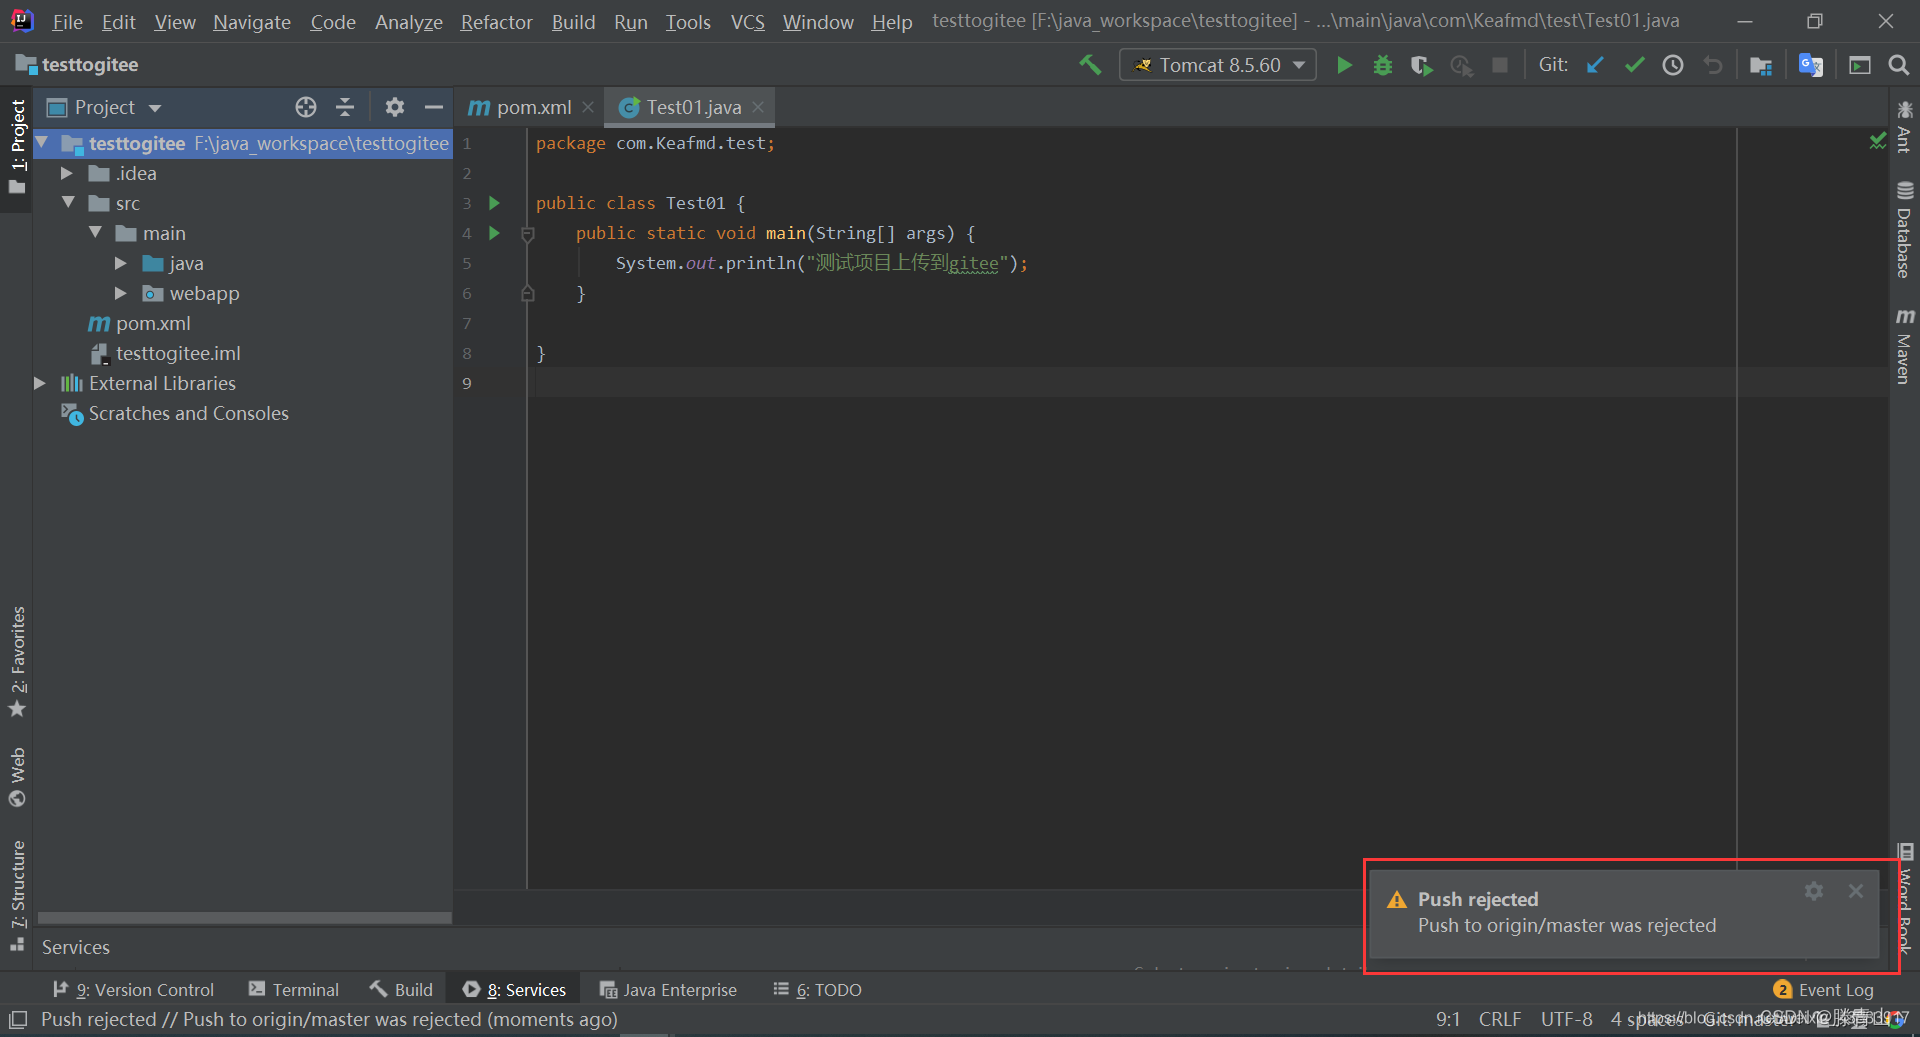The image size is (1920, 1037).
Task: Collapse all nodes using the collapse icon
Action: 344,107
